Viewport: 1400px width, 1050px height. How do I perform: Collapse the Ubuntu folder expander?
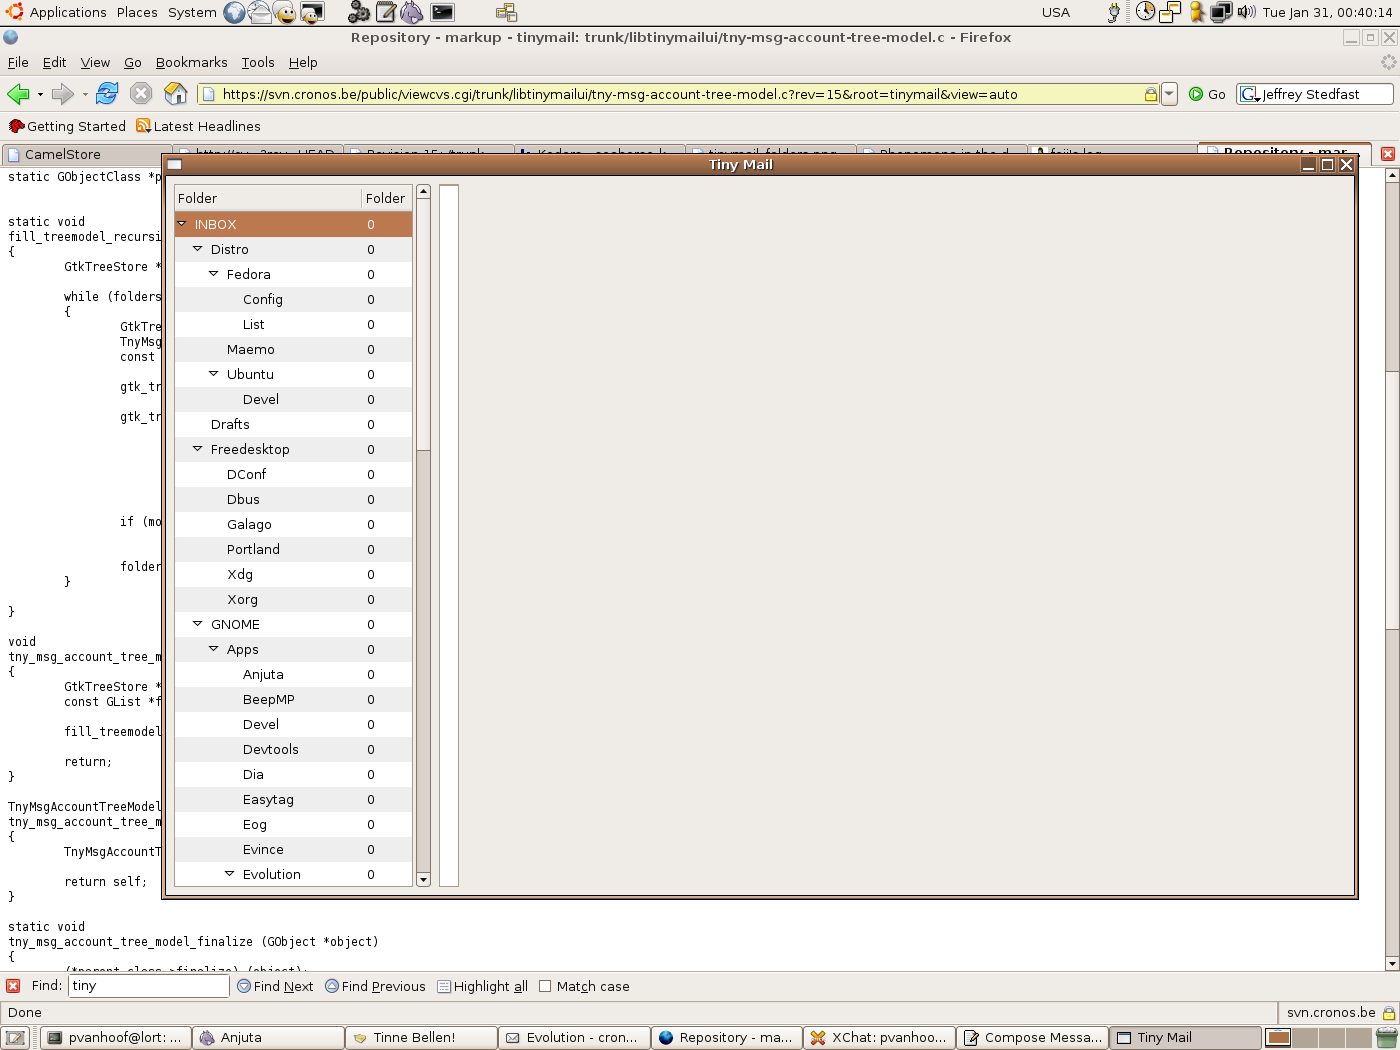pos(212,374)
